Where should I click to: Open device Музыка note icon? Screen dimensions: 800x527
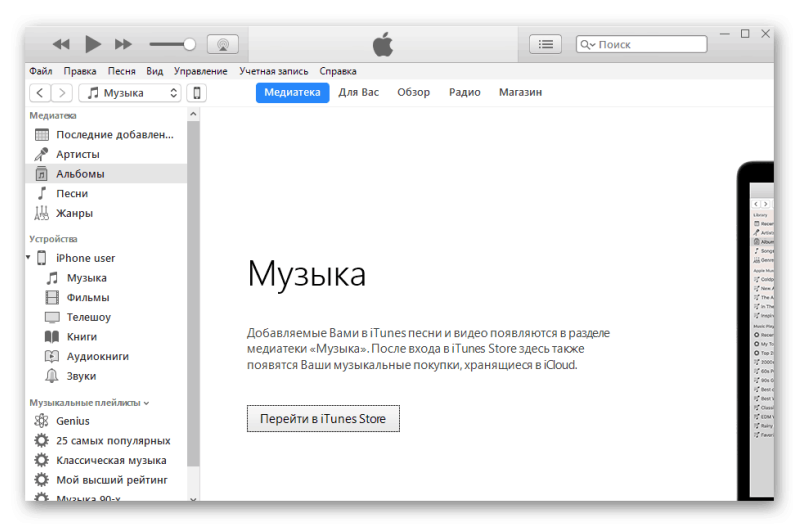[x=52, y=278]
